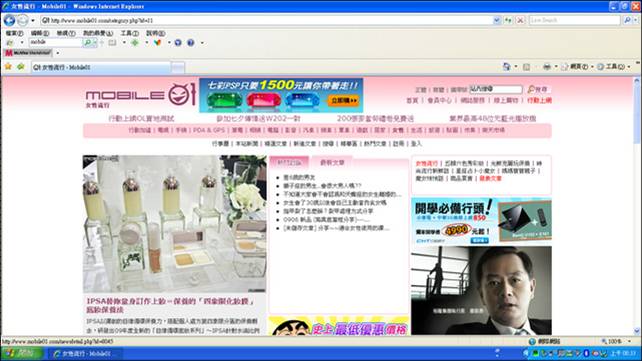Open a new tab with the blank tab button
Image resolution: width=642 pixels, height=361 pixels.
pyautogui.click(x=178, y=68)
